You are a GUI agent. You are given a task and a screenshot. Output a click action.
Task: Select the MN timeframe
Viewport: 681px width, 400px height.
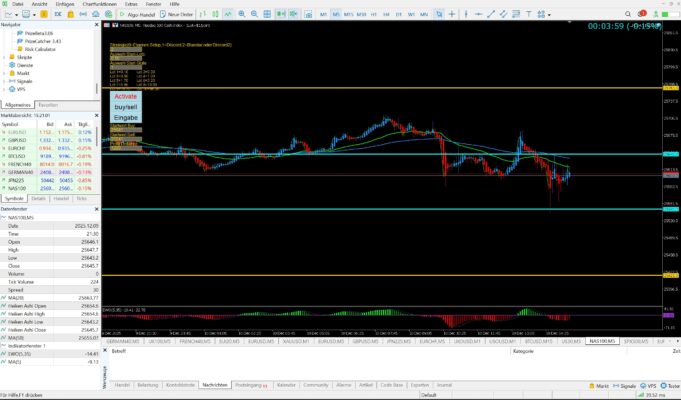[424, 14]
